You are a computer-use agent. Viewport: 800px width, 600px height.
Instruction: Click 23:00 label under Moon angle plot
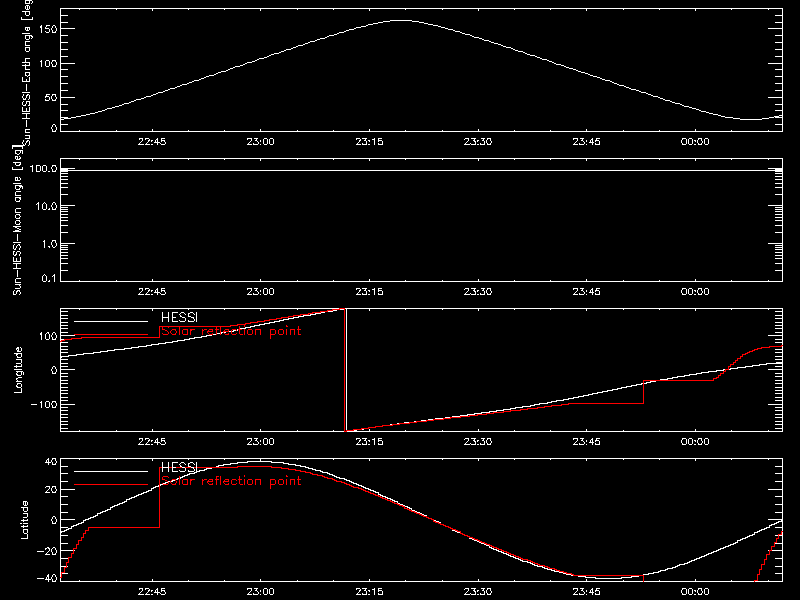click(x=261, y=292)
